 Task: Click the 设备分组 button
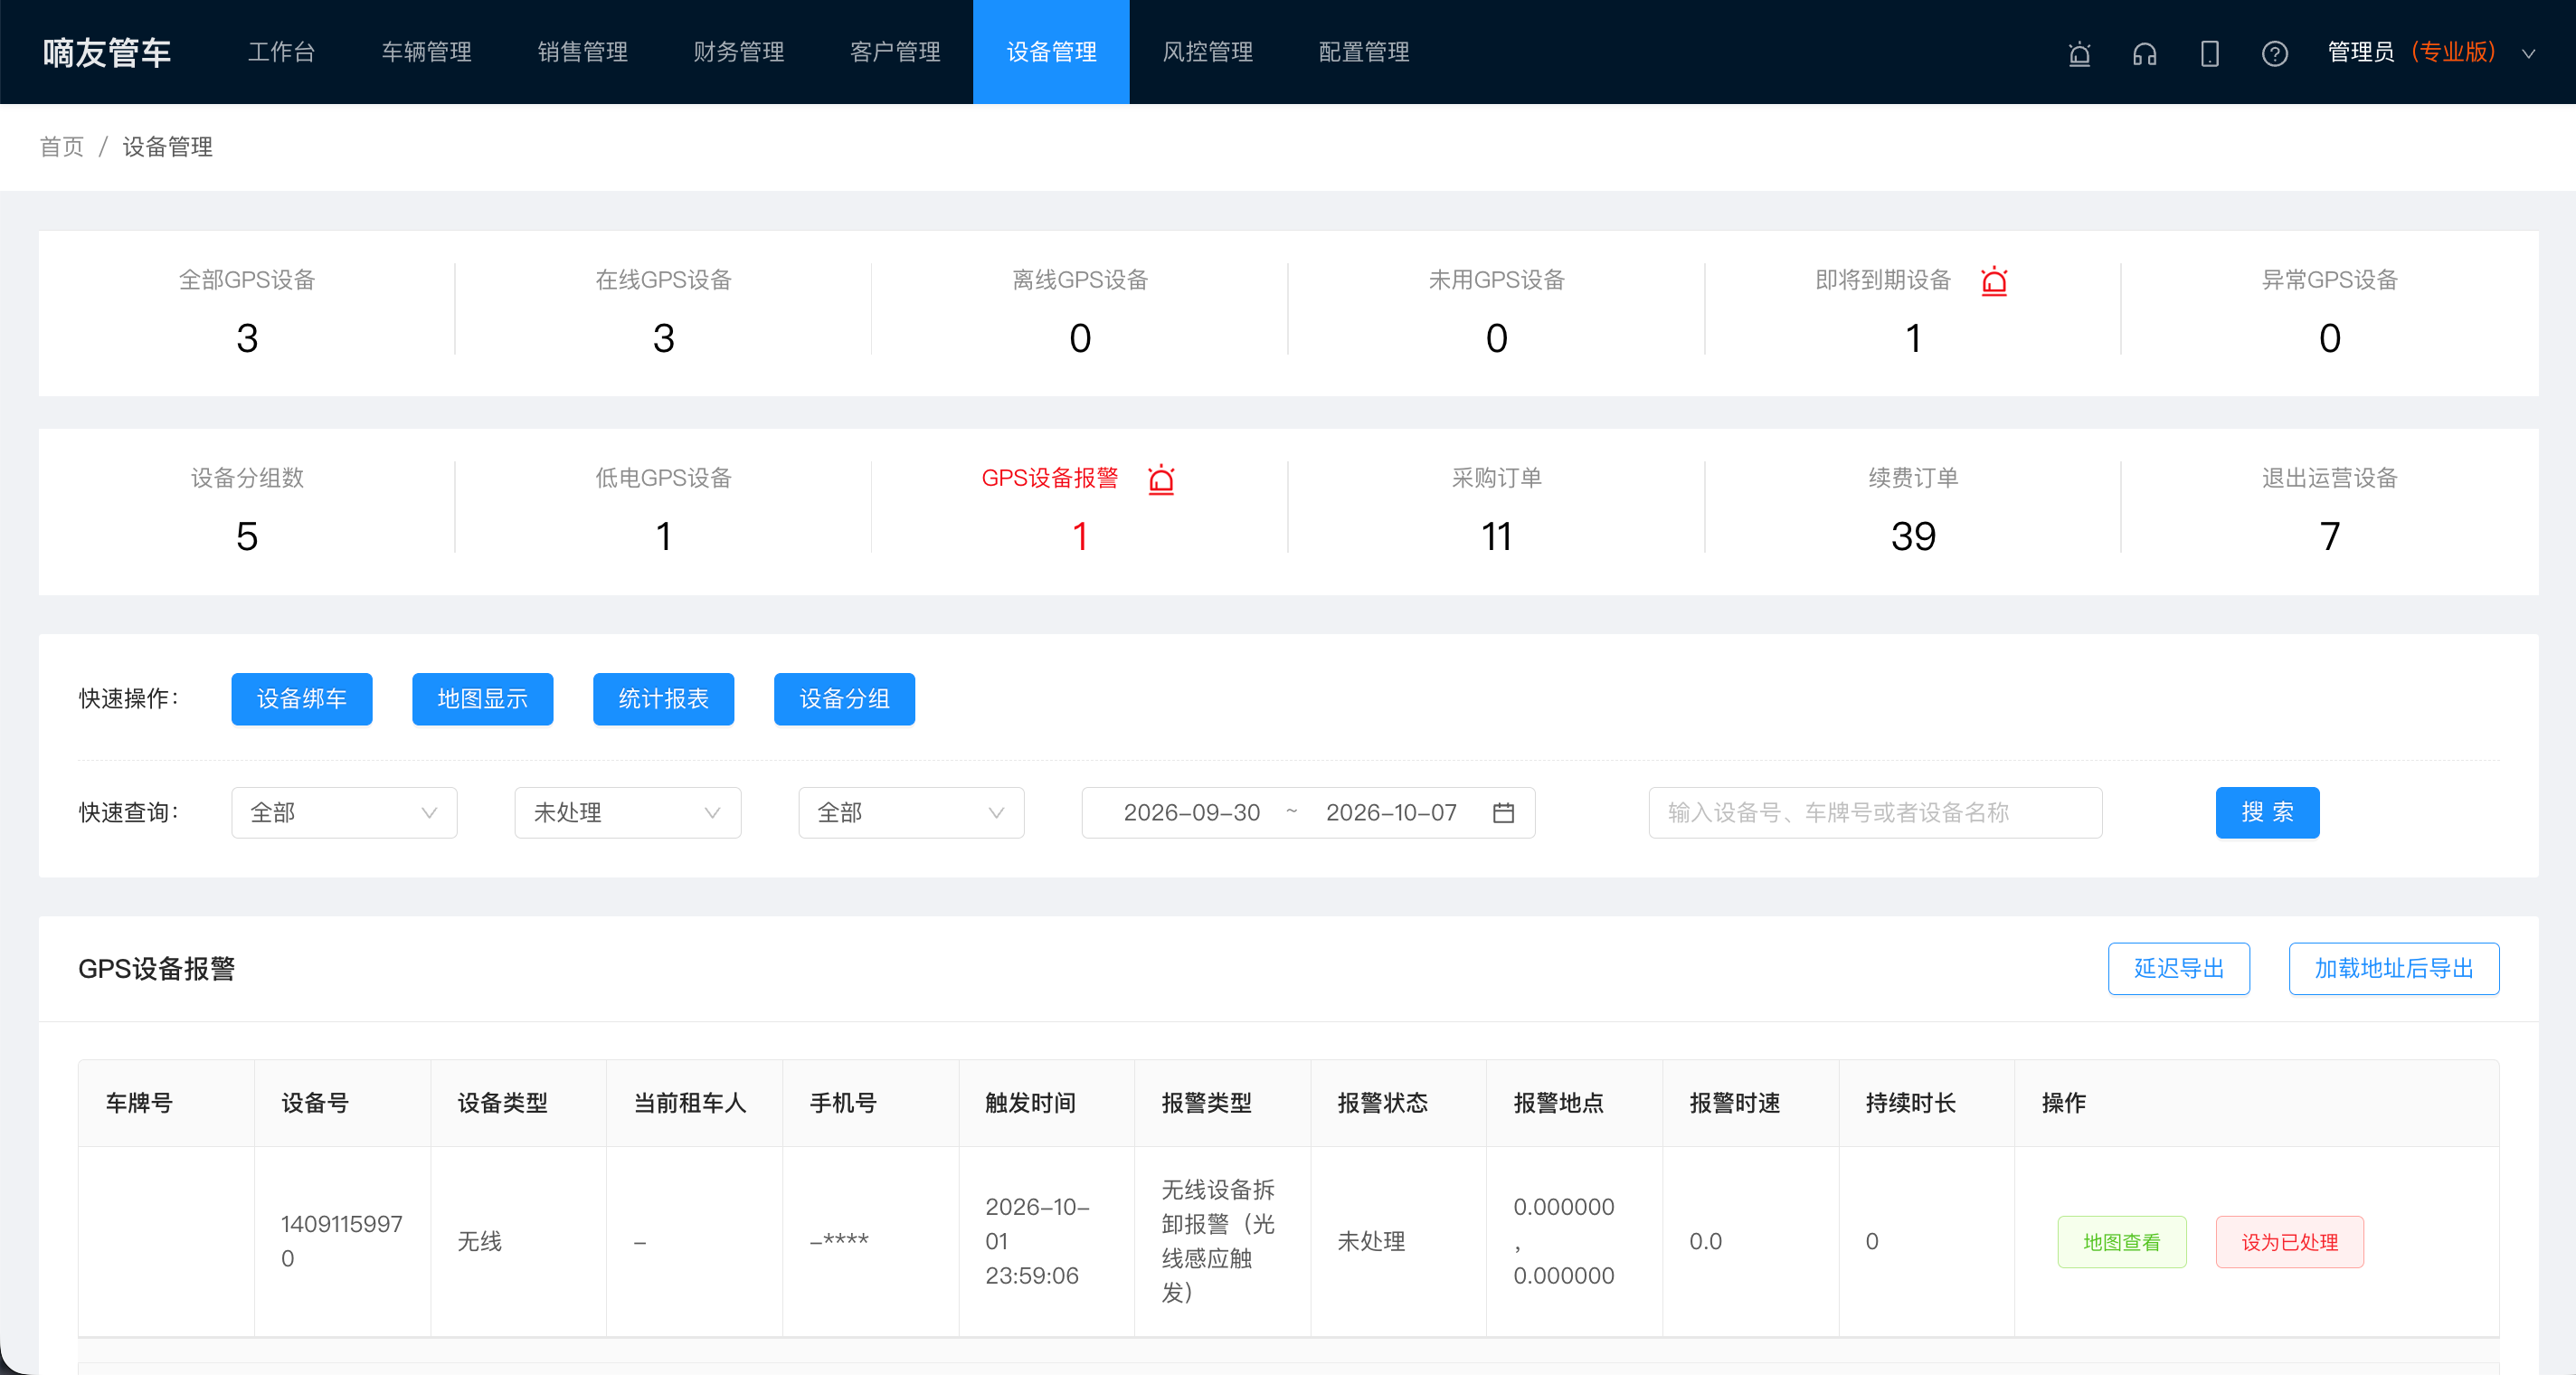(x=844, y=699)
